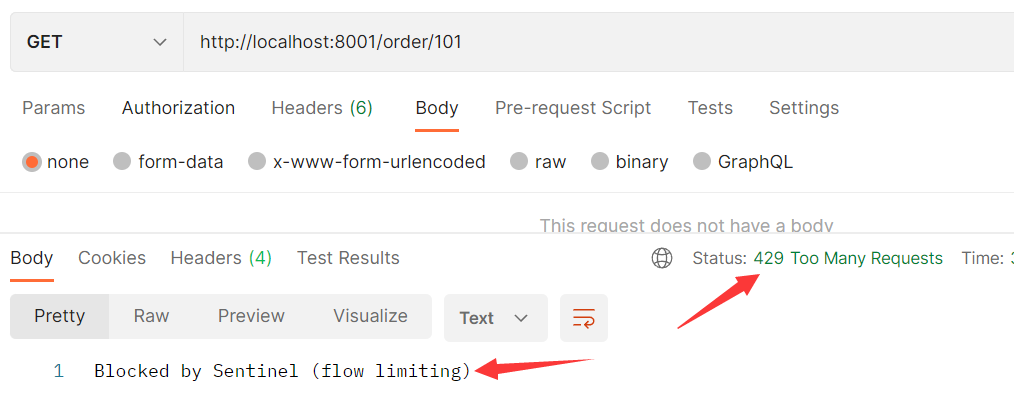Select the none body radio button
The width and height of the screenshot is (1014, 415).
coord(32,162)
